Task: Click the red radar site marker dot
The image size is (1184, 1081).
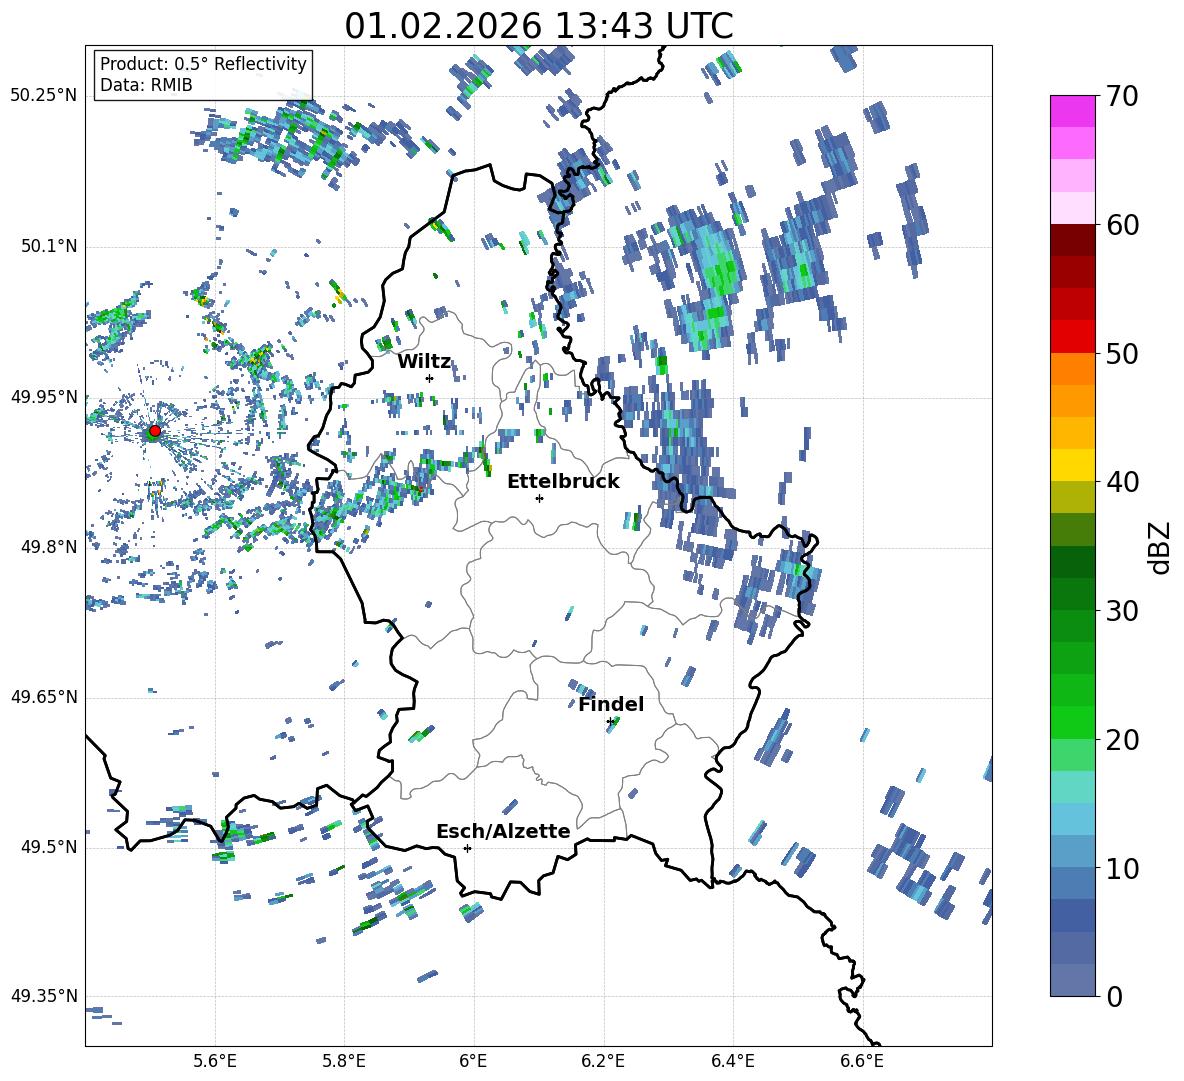Action: pos(155,431)
